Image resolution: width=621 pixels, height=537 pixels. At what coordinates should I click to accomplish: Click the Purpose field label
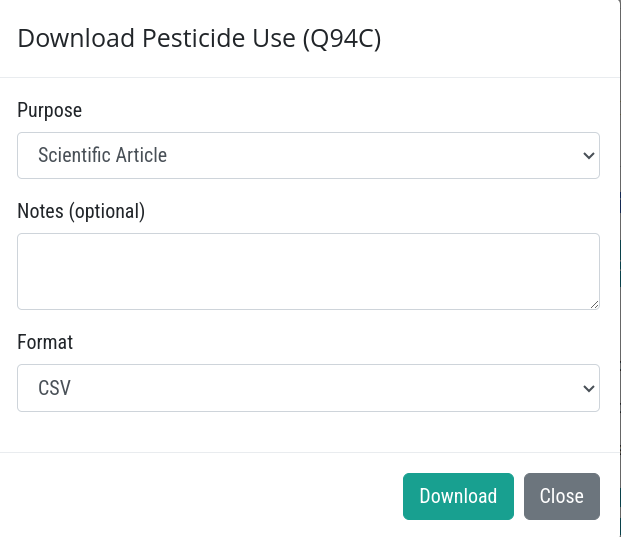(50, 110)
